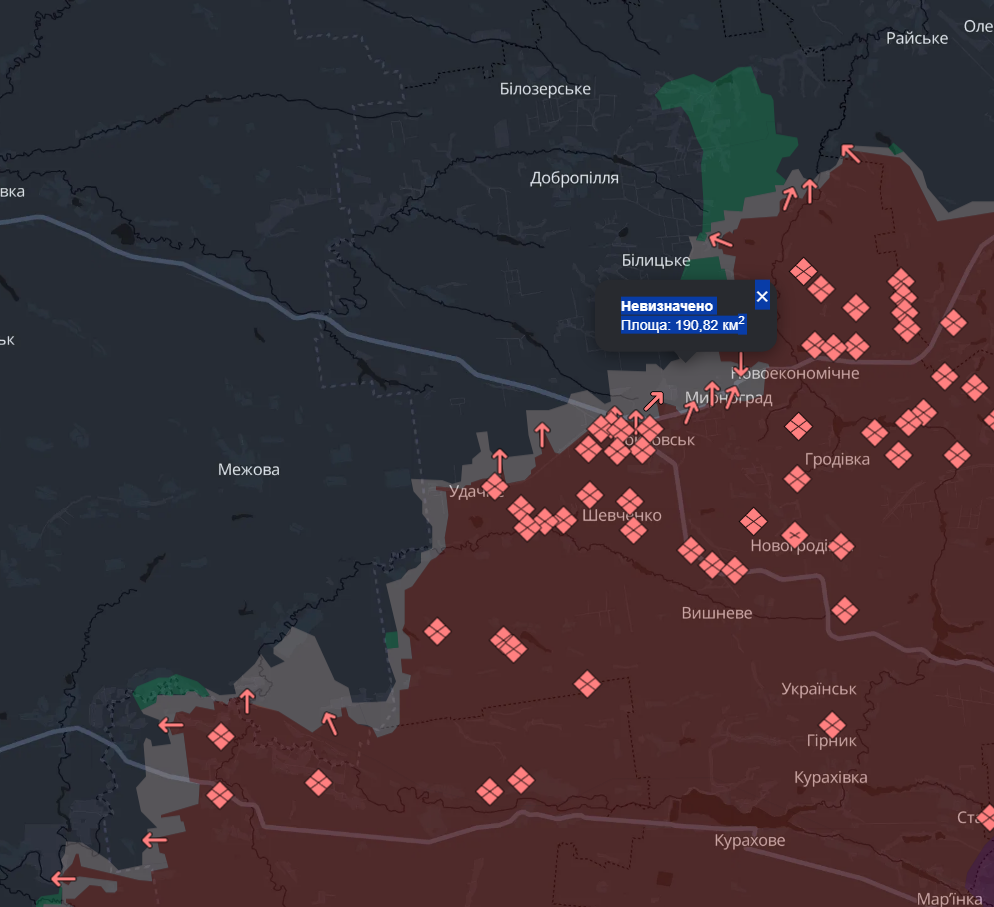Click the Курахове city label
This screenshot has width=994, height=907.
coord(750,840)
